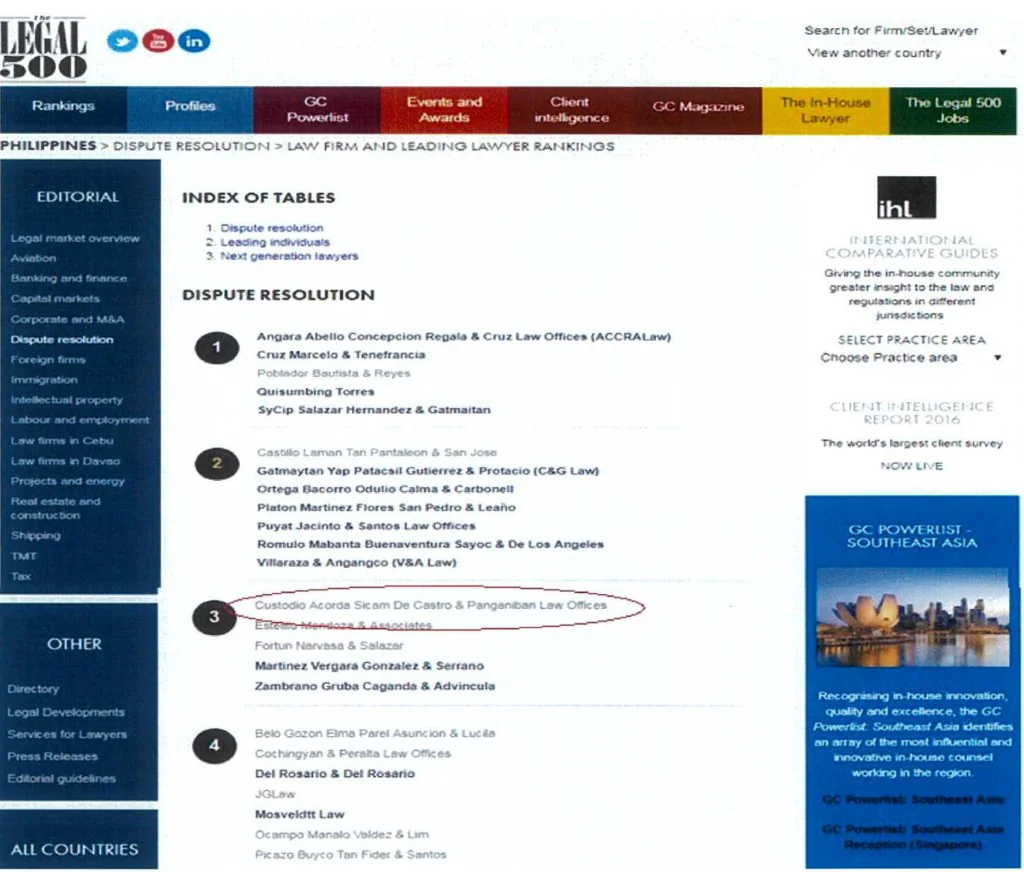The width and height of the screenshot is (1024, 872).
Task: Open Real estate and construction section
Action: tap(56, 508)
